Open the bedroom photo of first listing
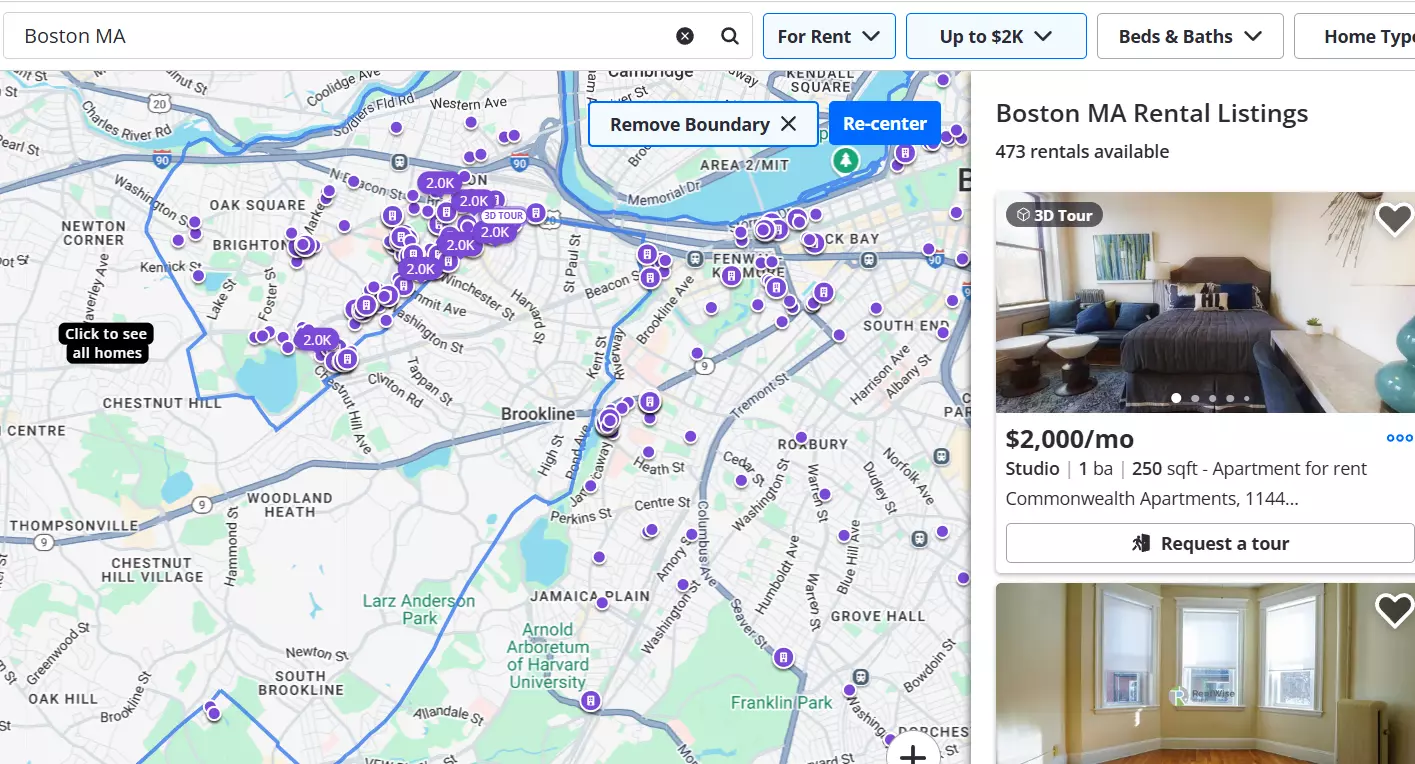This screenshot has height=764, width=1415. click(x=1205, y=302)
